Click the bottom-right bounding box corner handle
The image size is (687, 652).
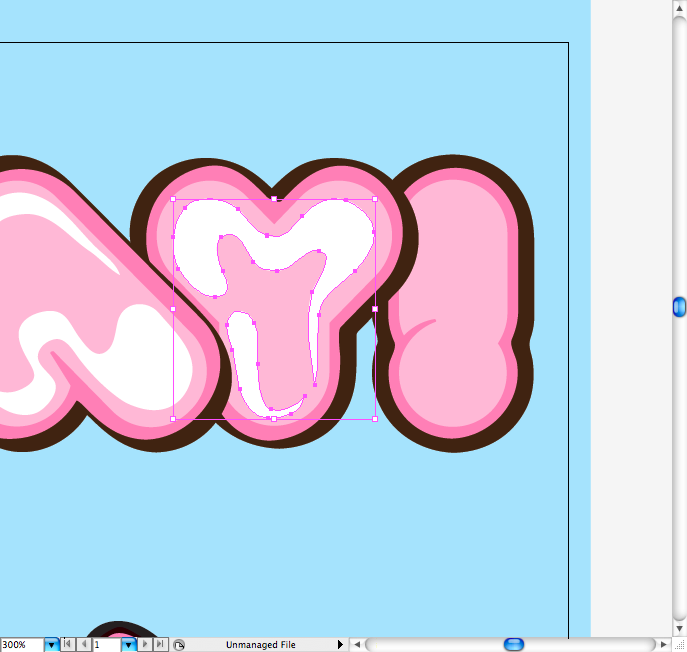point(375,419)
